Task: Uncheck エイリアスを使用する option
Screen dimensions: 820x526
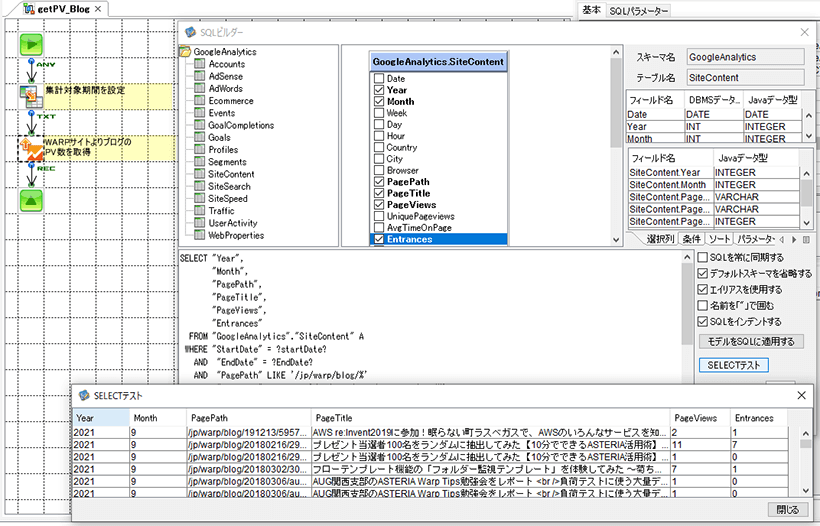Action: [x=703, y=290]
